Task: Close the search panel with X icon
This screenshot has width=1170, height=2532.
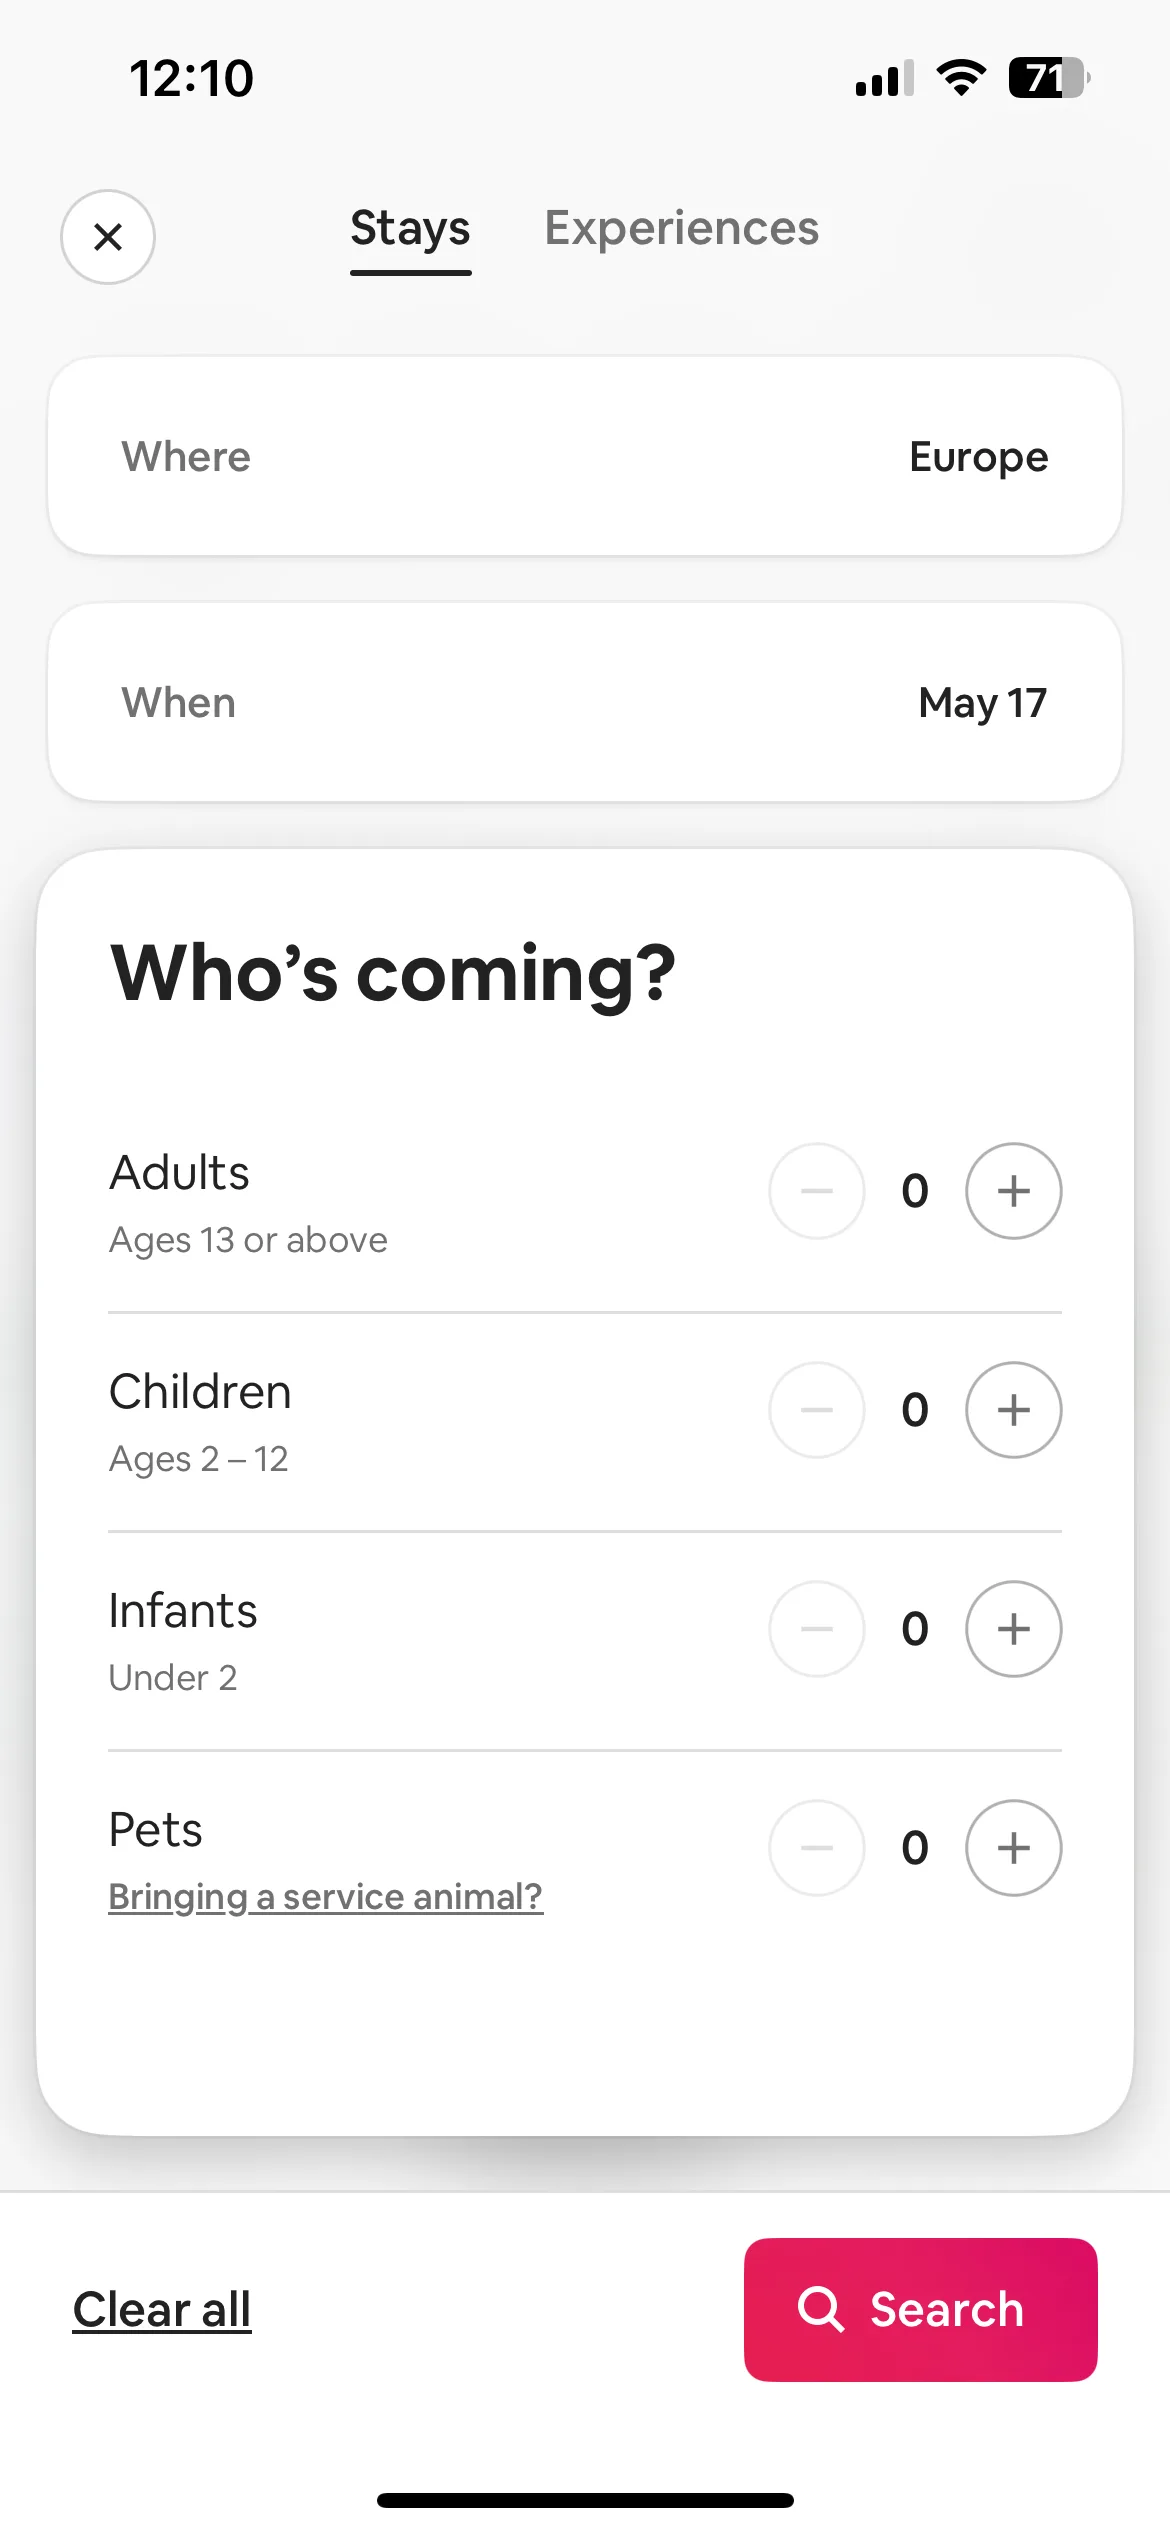Action: click(108, 237)
